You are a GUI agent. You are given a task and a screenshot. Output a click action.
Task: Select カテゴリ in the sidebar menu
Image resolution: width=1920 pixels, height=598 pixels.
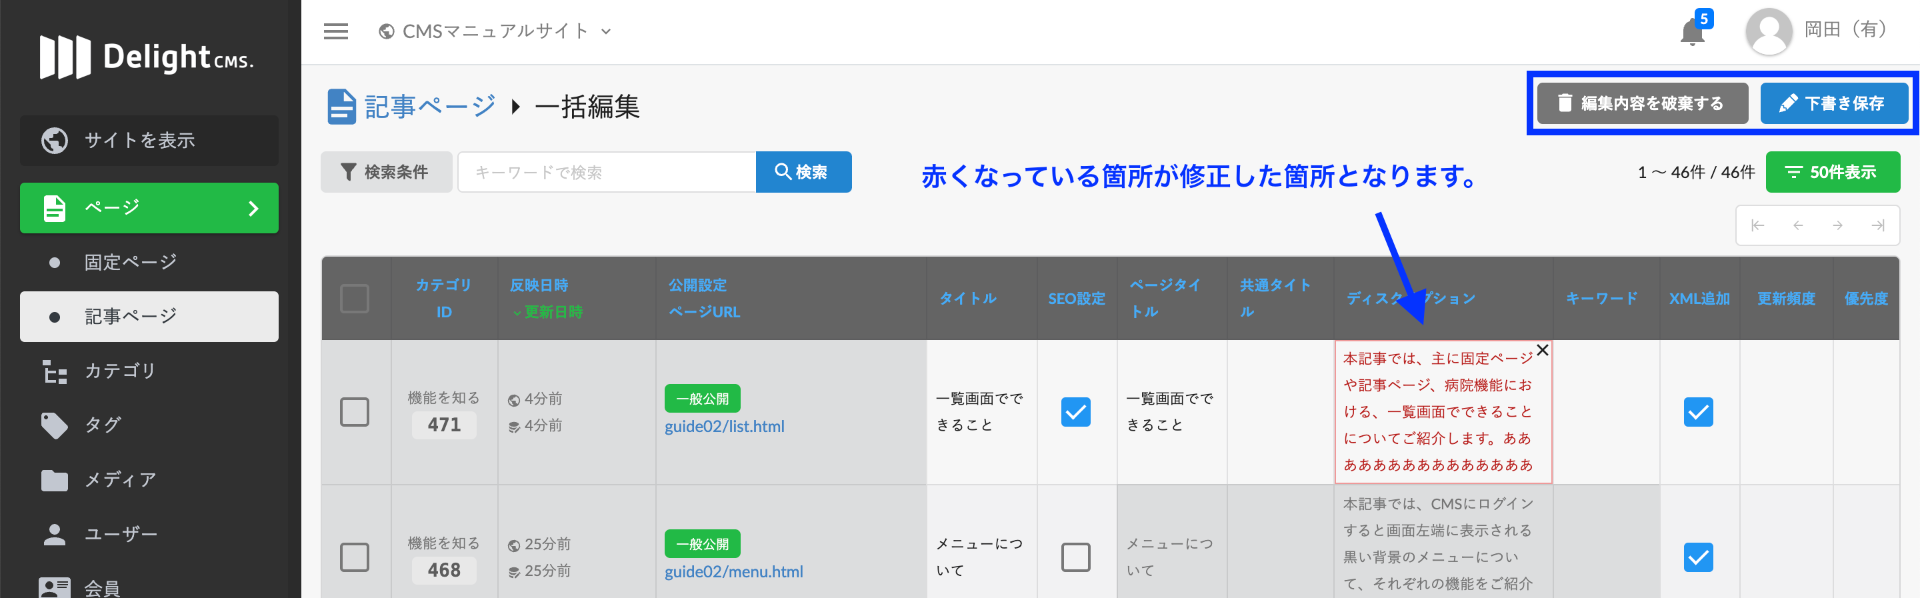[x=120, y=371]
